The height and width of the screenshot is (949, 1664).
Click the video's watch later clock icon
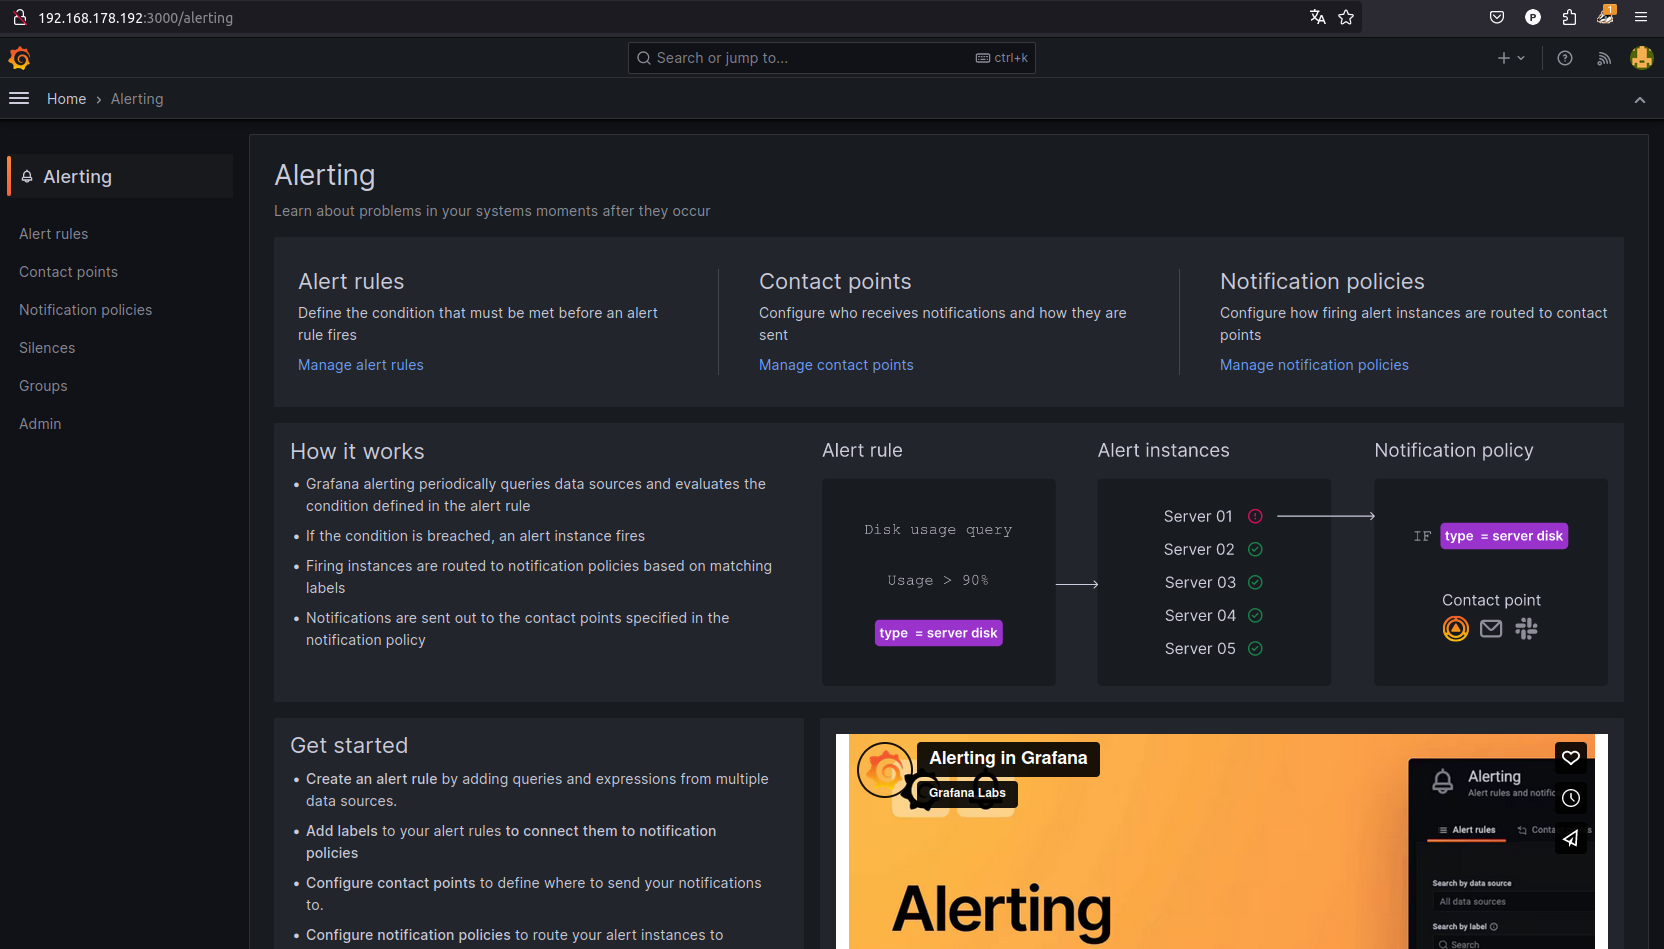coord(1571,798)
